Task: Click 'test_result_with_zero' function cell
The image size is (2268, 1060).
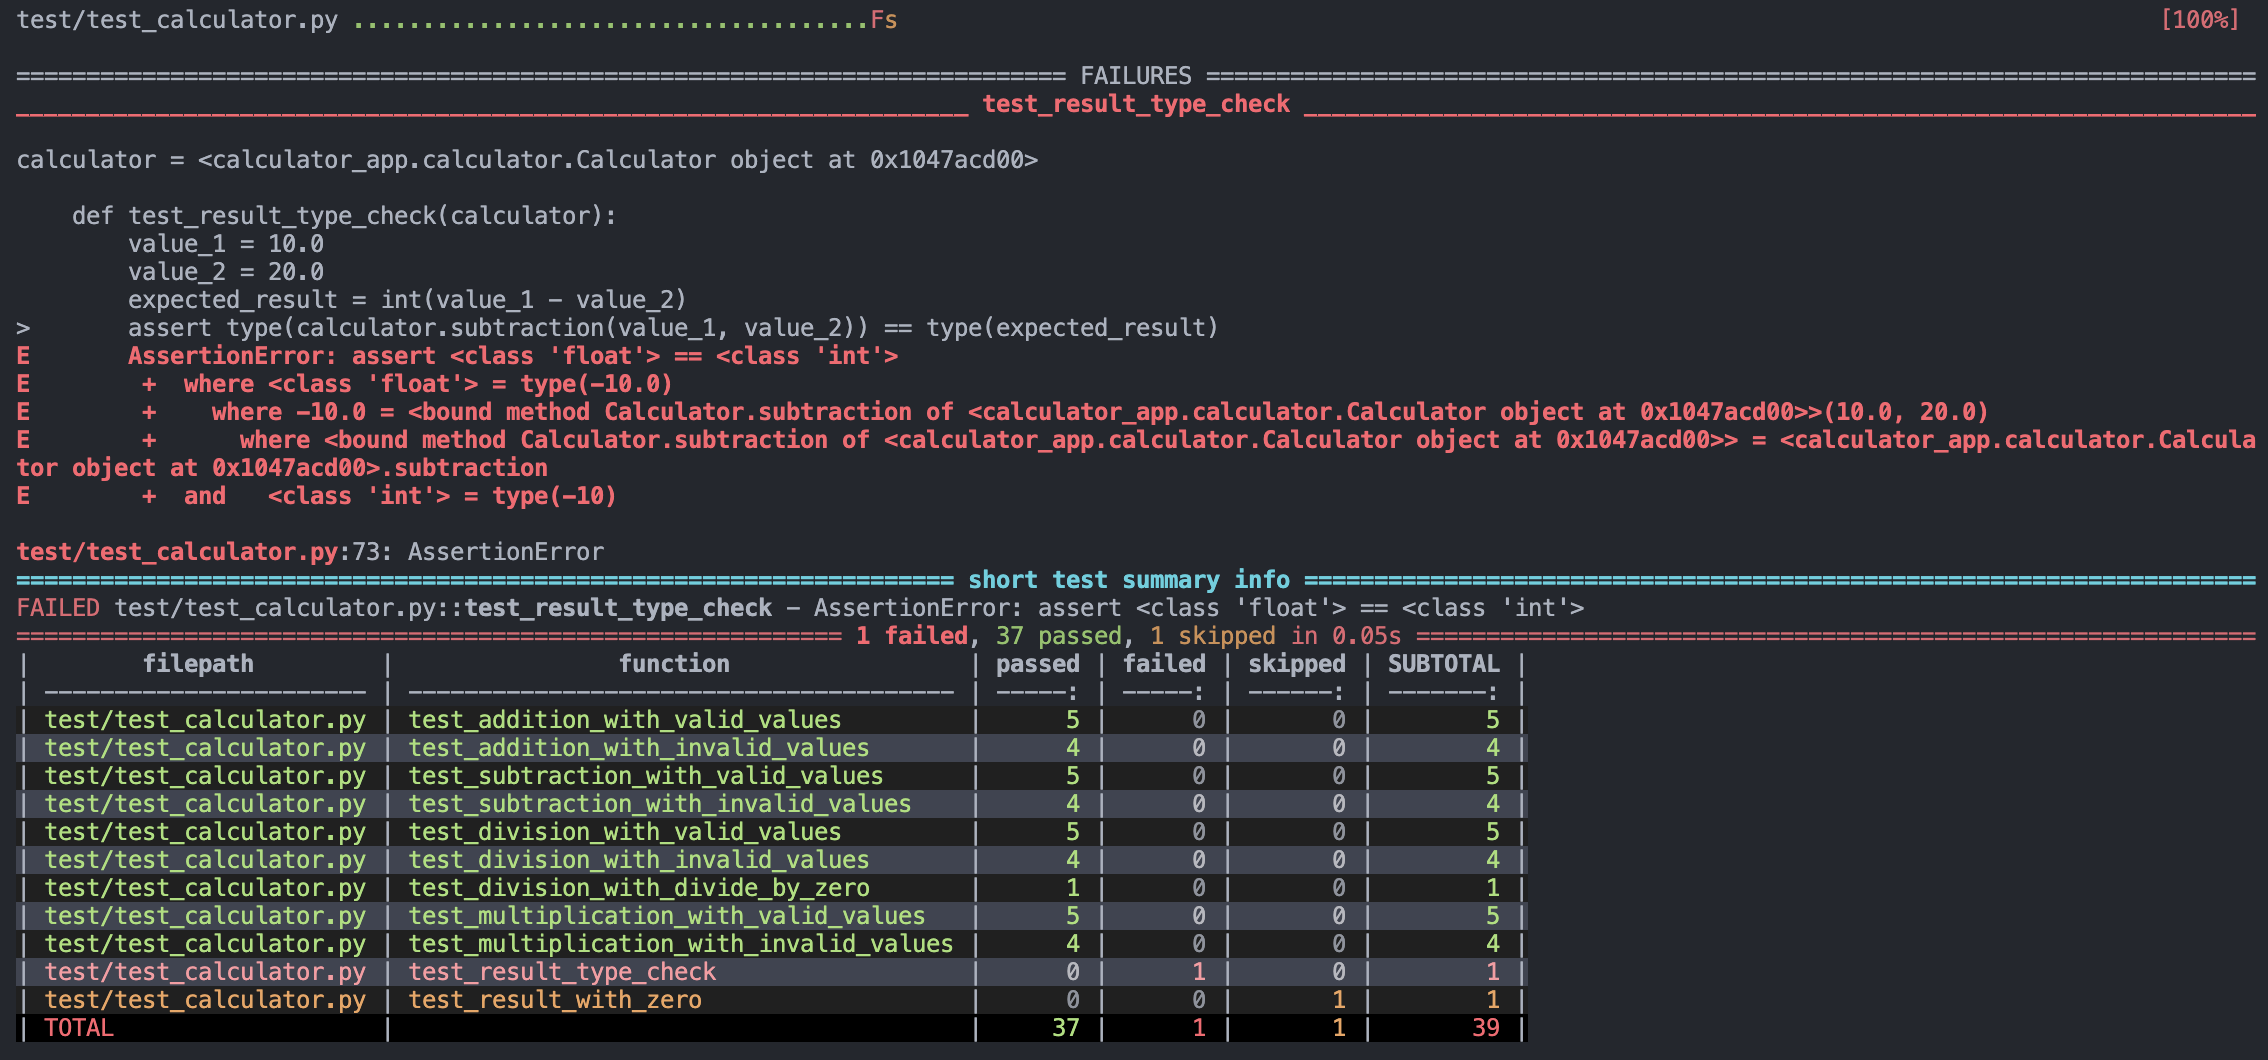Action: point(555,1000)
